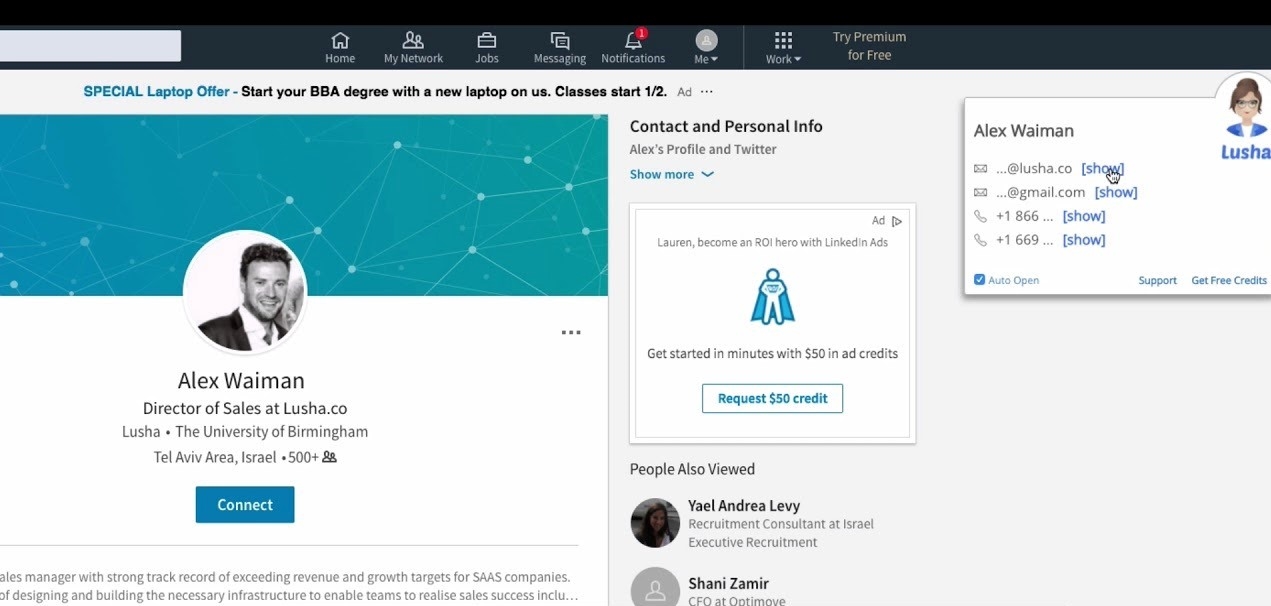Click Get Free Credits link
Screen dimensions: 1271x606
[1228, 280]
